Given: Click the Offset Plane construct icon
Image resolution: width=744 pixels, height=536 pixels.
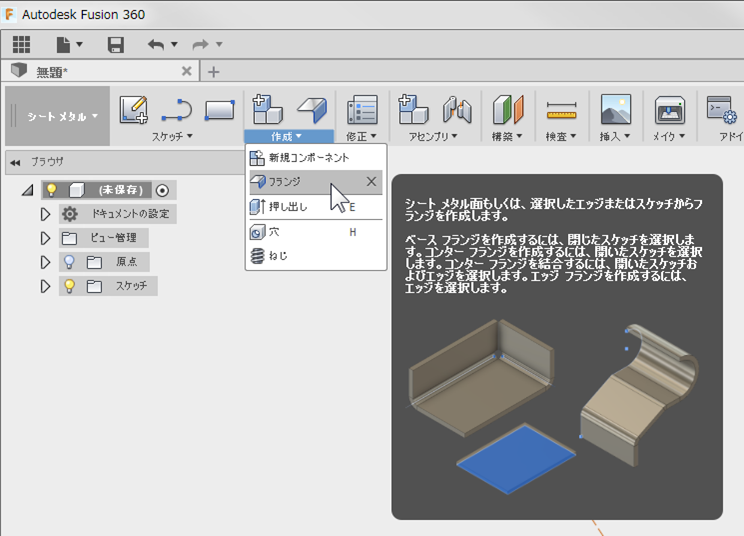Looking at the screenshot, I should click(508, 109).
